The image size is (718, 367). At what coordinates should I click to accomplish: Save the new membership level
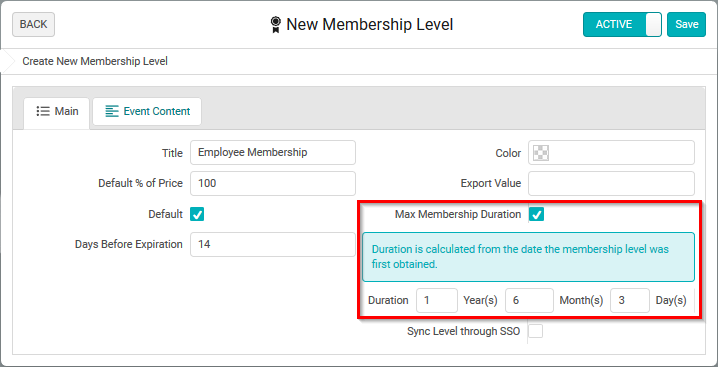(686, 24)
